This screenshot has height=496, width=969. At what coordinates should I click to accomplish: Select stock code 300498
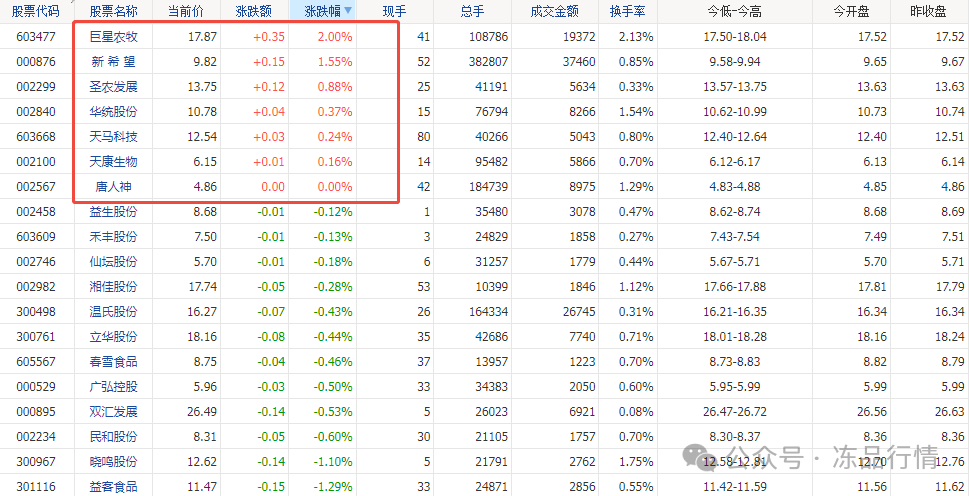pos(36,312)
